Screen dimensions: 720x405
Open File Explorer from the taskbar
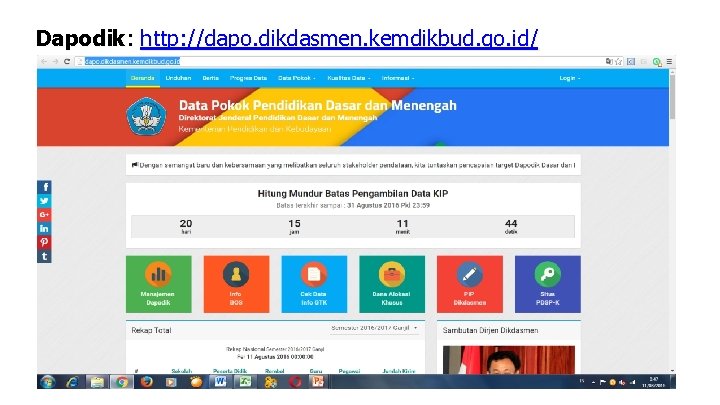pos(97,382)
